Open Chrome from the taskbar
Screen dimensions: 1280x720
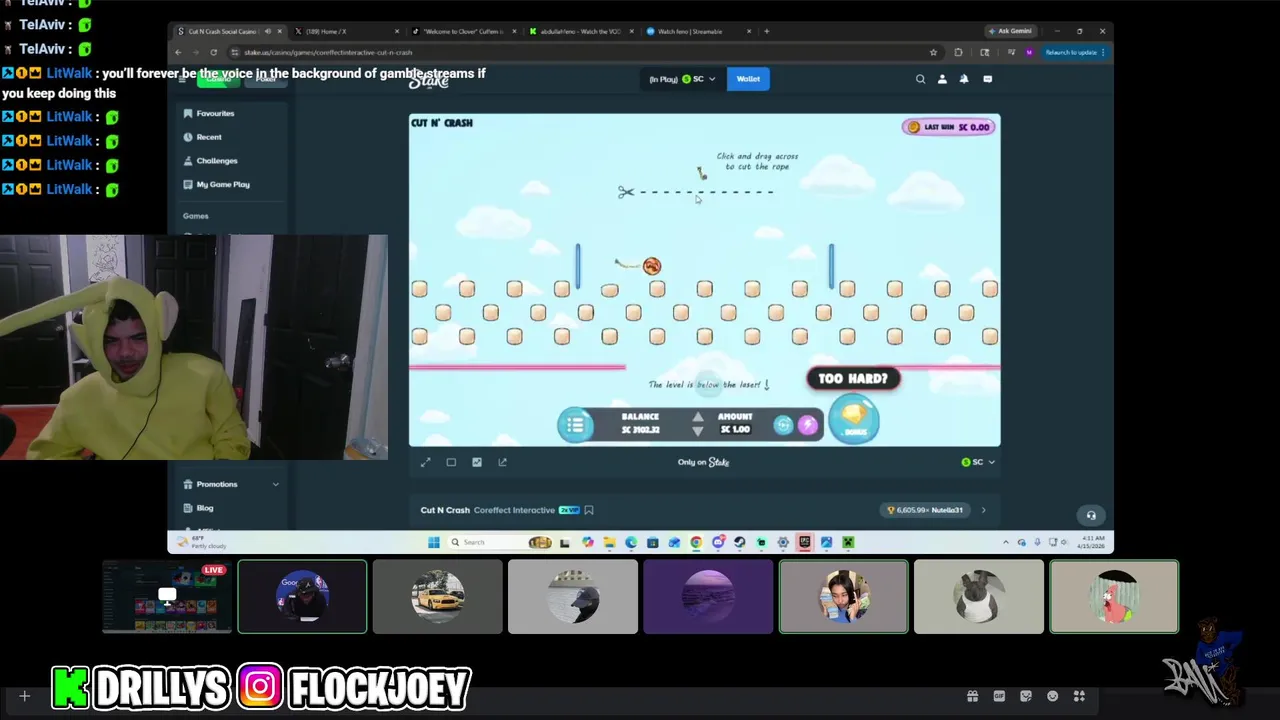click(696, 542)
